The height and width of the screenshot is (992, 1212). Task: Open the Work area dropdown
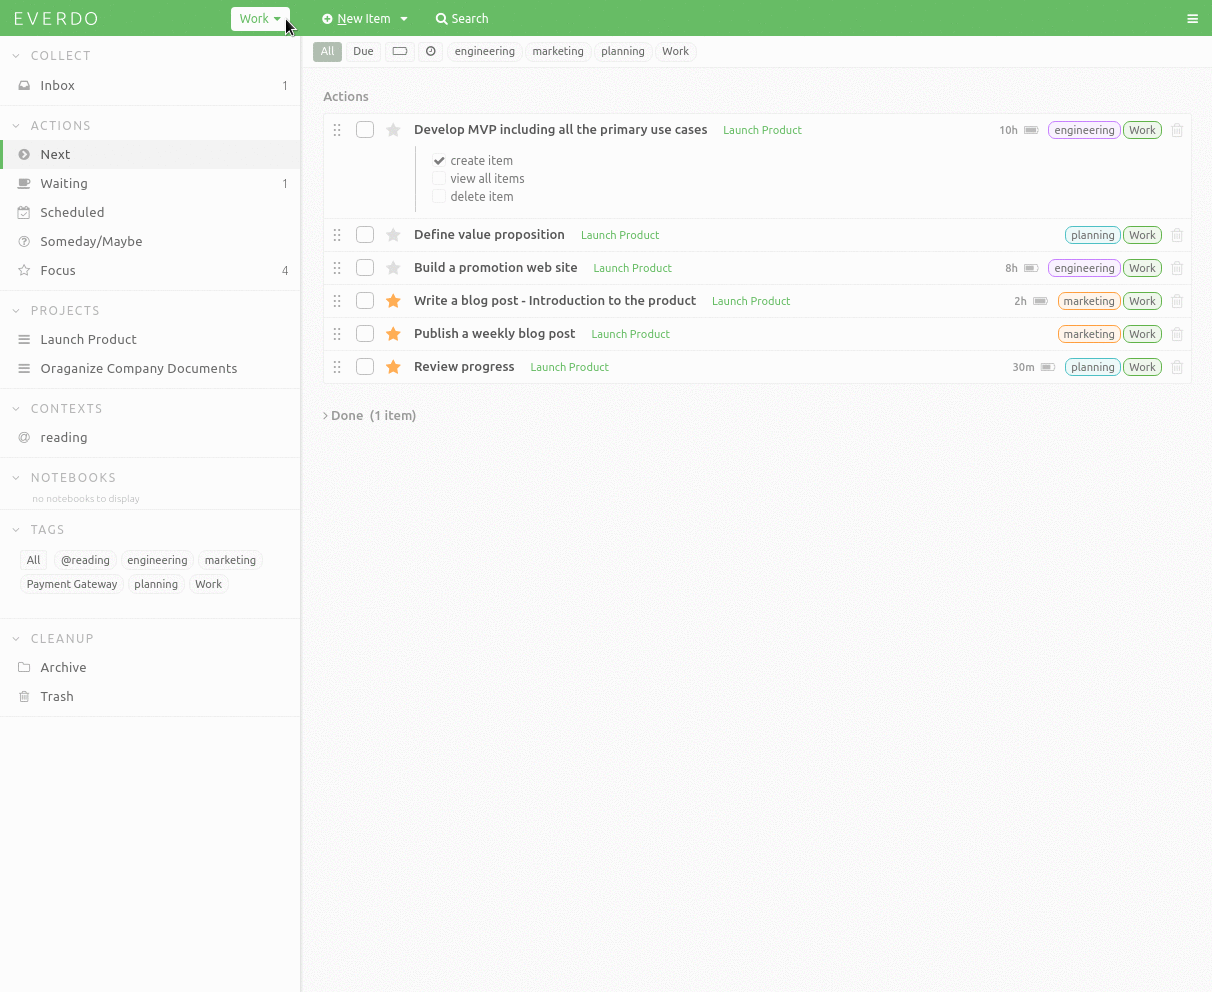coord(260,19)
